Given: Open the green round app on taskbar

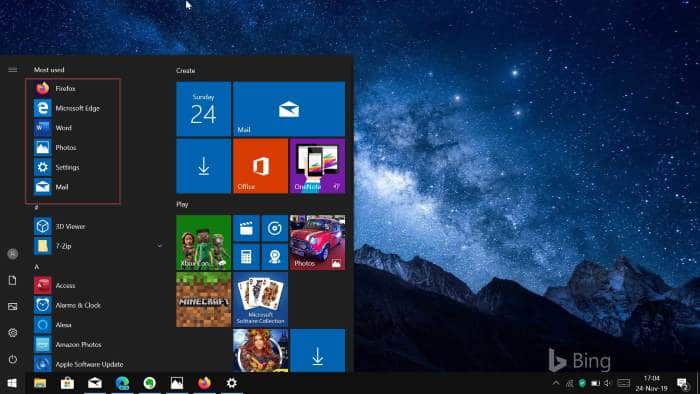Looking at the screenshot, I should (x=150, y=383).
